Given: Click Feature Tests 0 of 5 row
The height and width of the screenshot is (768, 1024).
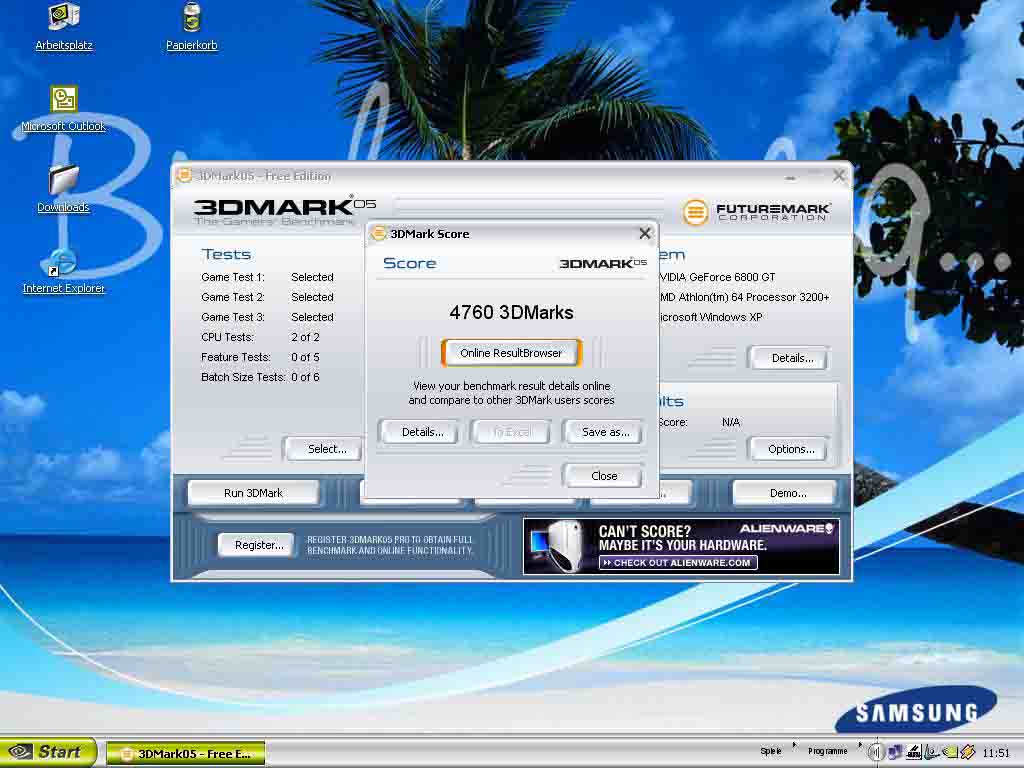Looking at the screenshot, I should pos(260,357).
